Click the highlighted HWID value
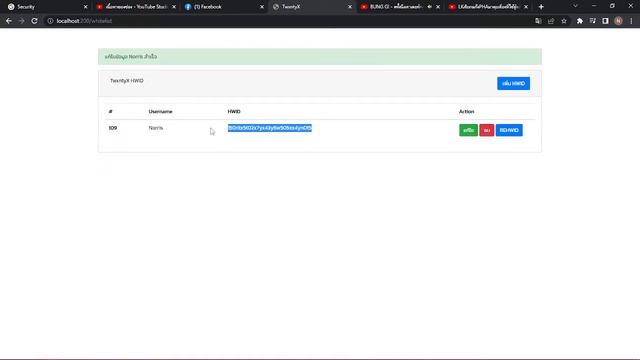 pos(270,128)
